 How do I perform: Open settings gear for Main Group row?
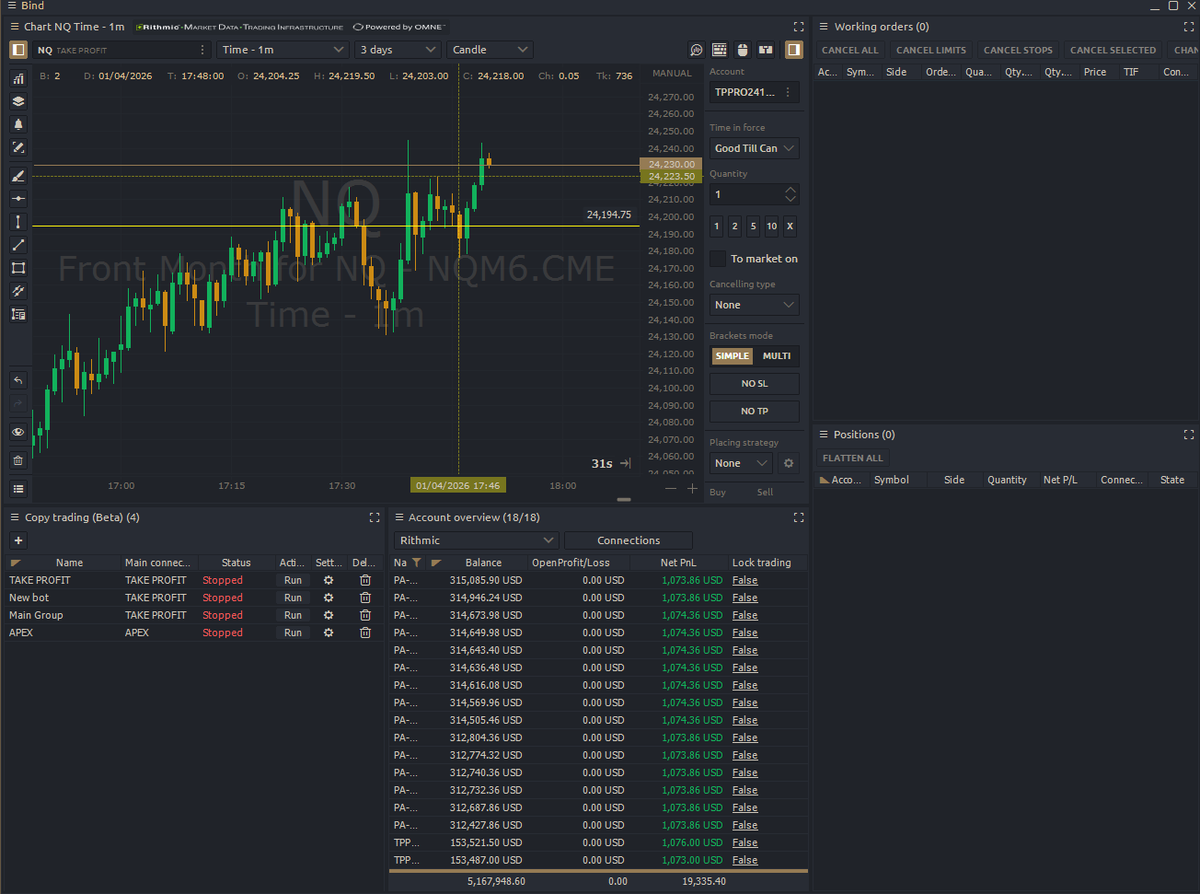[328, 615]
